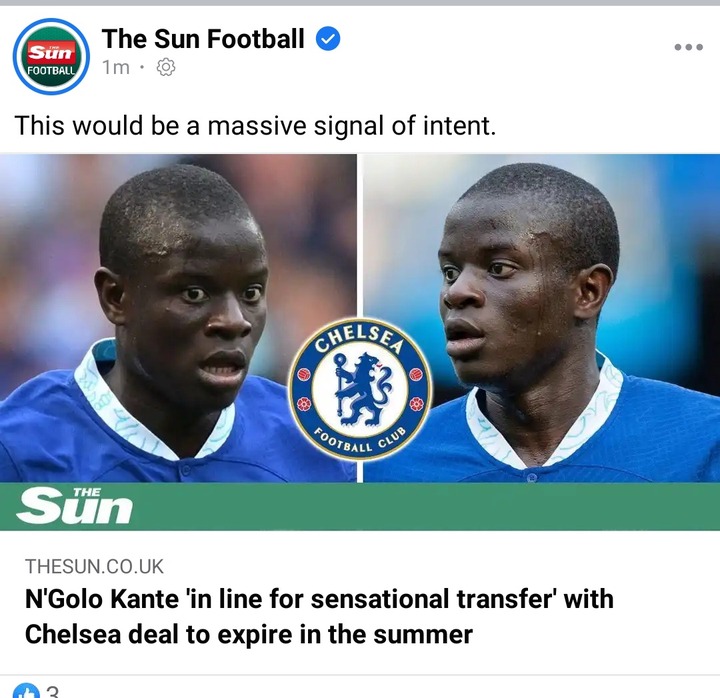Open the three-dot post options menu
The width and height of the screenshot is (720, 698).
688,47
